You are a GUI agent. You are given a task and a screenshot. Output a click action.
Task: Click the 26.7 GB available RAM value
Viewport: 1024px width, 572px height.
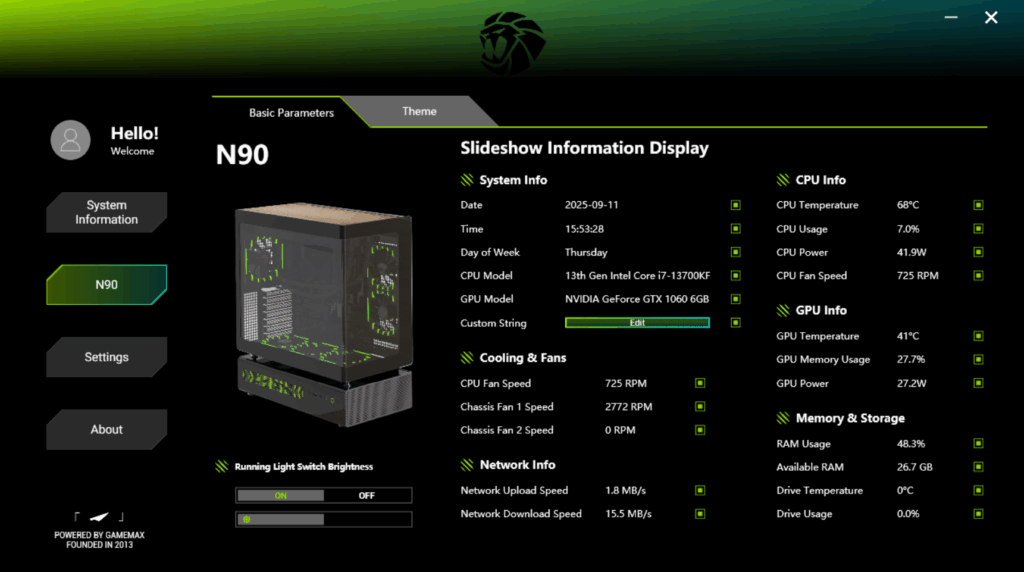[914, 467]
